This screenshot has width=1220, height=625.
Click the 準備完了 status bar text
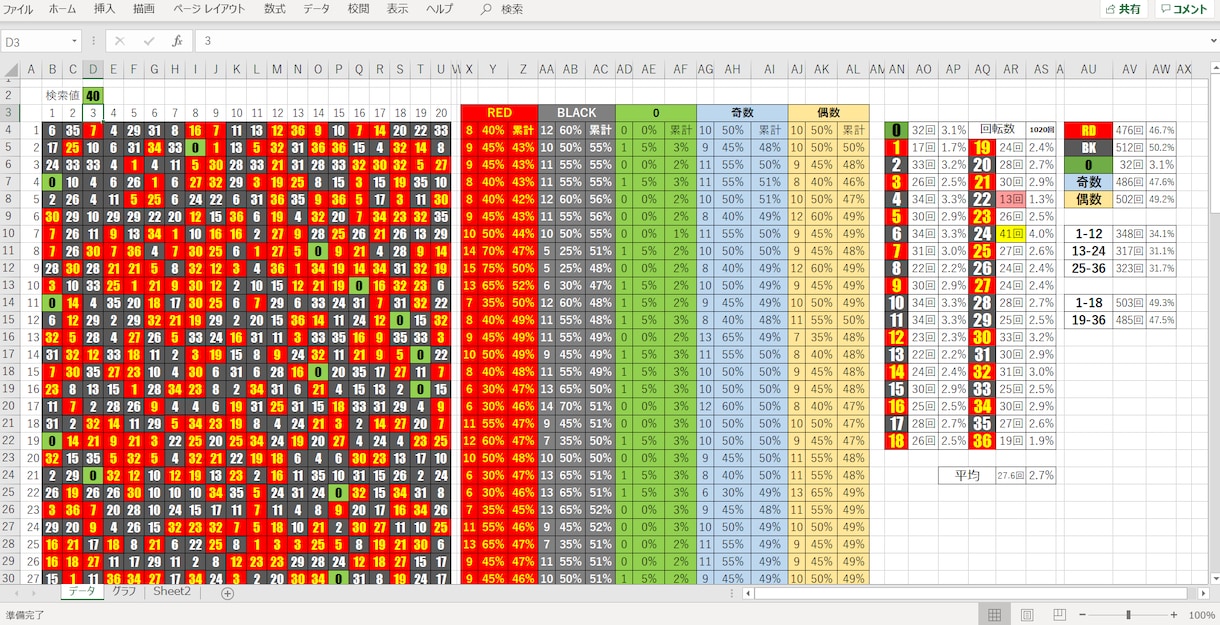(x=25, y=615)
